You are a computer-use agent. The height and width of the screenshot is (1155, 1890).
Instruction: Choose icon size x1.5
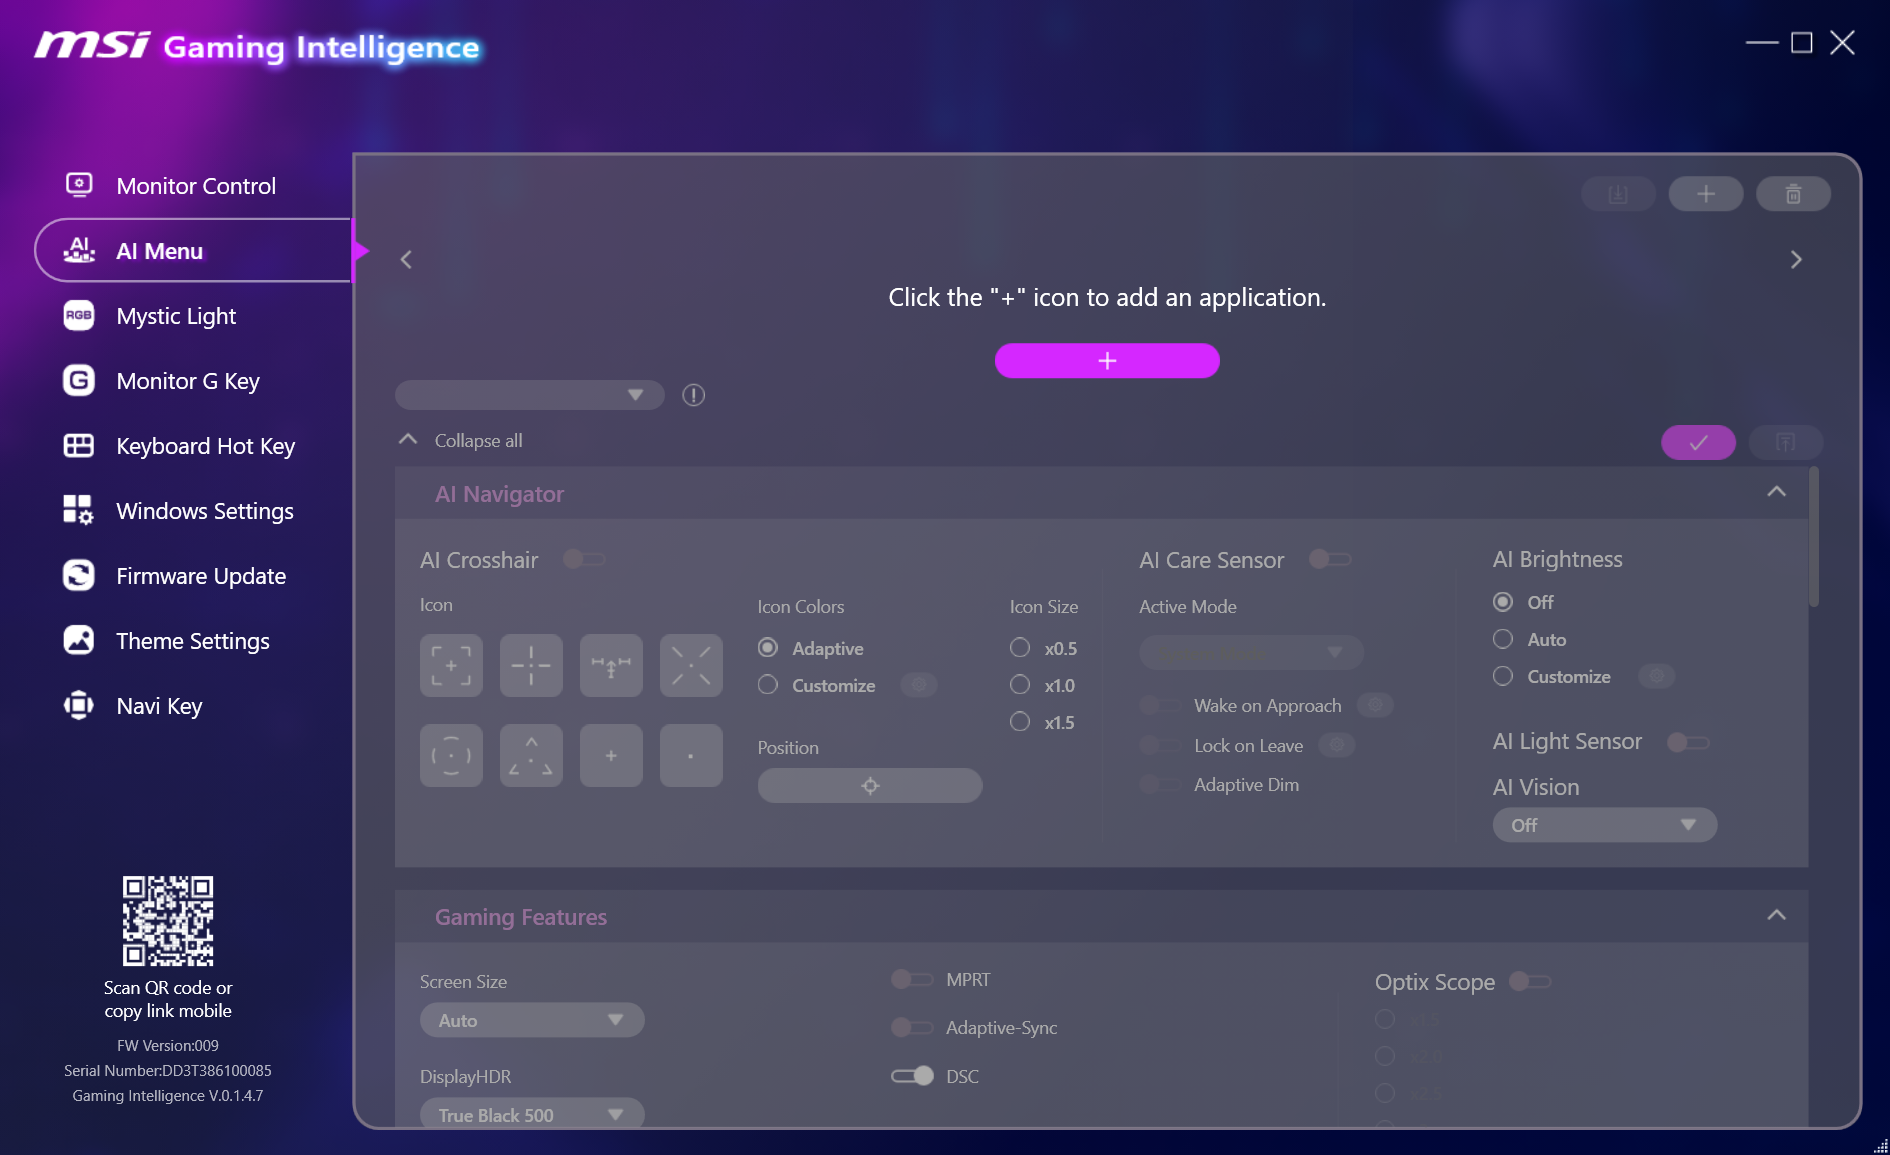coord(1020,722)
